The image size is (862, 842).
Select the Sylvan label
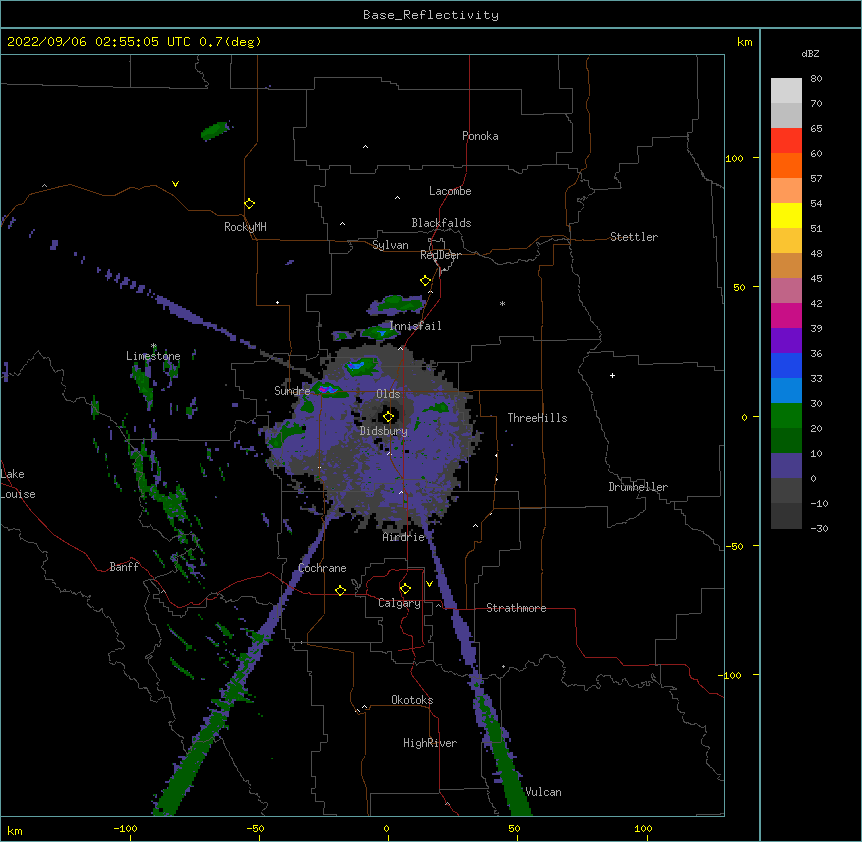390,245
